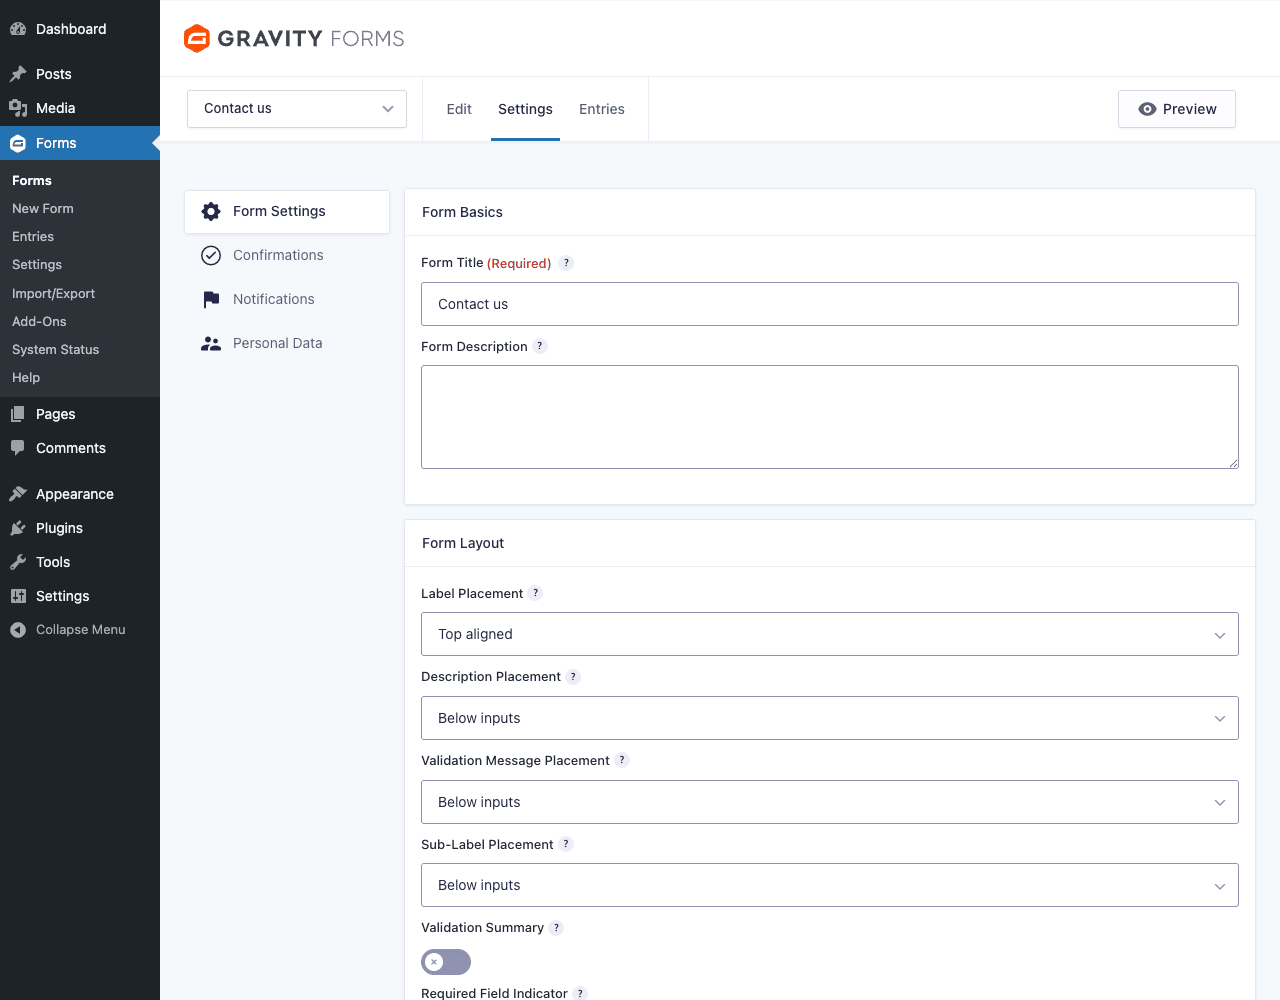The height and width of the screenshot is (1000, 1280).
Task: Switch to the Settings tab
Action: 525,109
